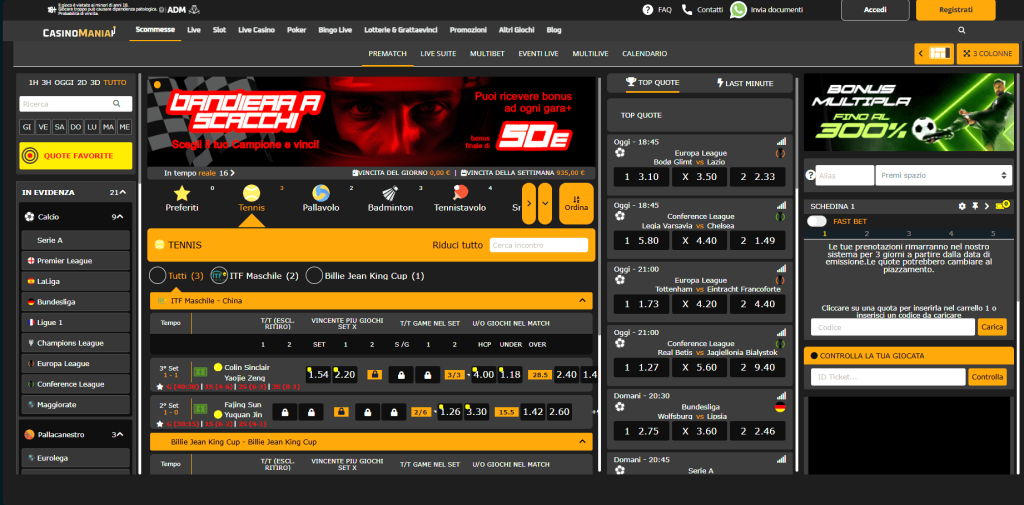Image resolution: width=1024 pixels, height=505 pixels.
Task: Click the Controlla button
Action: coord(986,377)
